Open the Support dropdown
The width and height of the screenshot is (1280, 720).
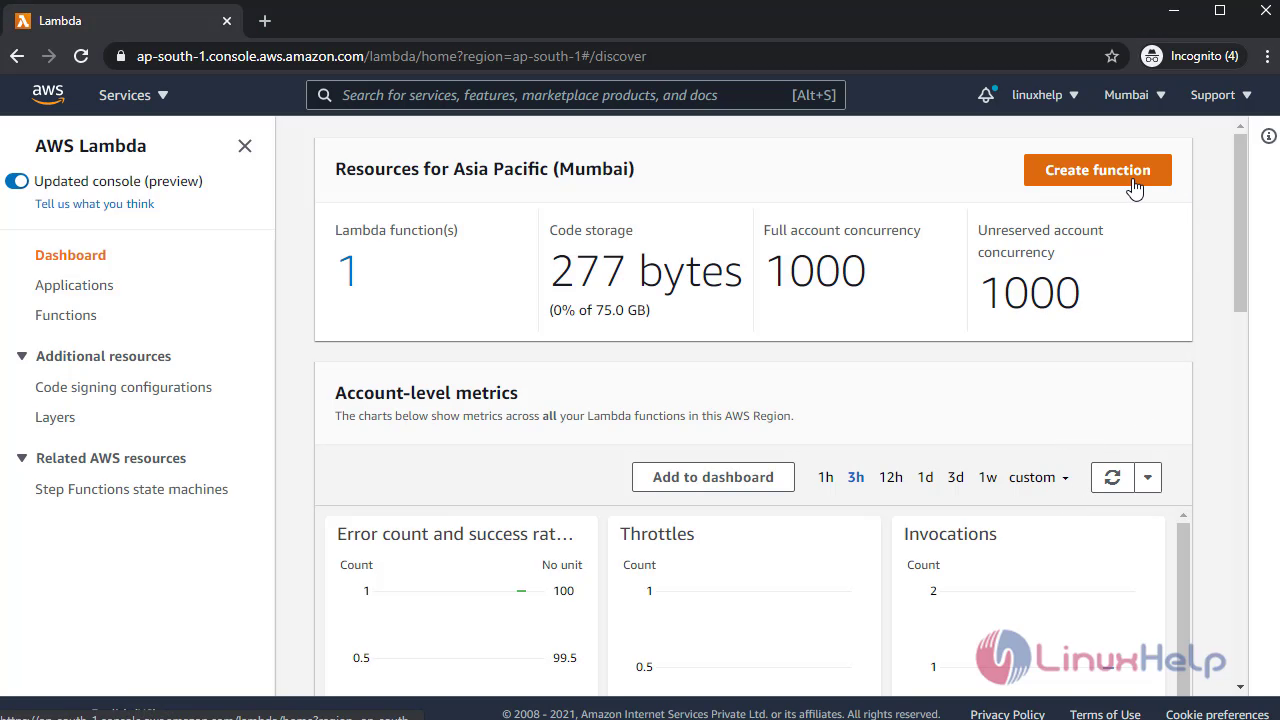(1221, 95)
